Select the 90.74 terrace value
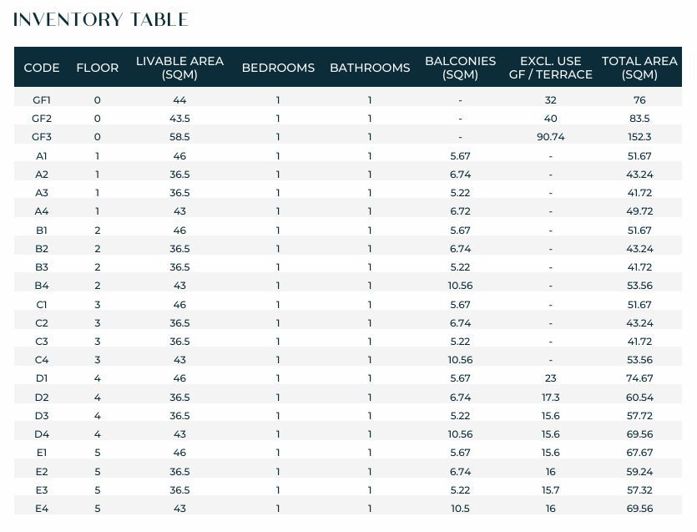Screen dimensions: 697x532 point(551,137)
